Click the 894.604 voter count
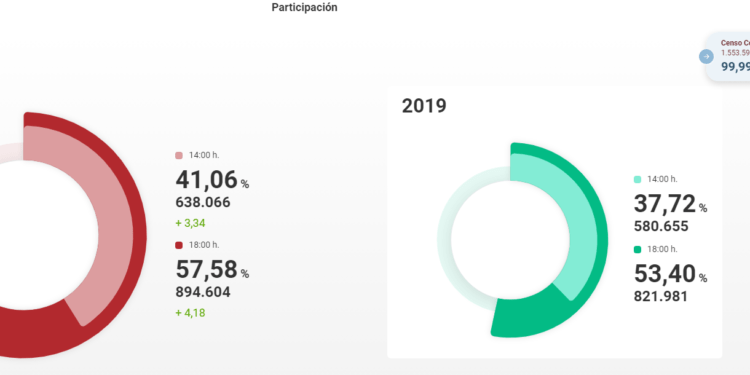Image resolution: width=750 pixels, height=375 pixels. pos(203,292)
